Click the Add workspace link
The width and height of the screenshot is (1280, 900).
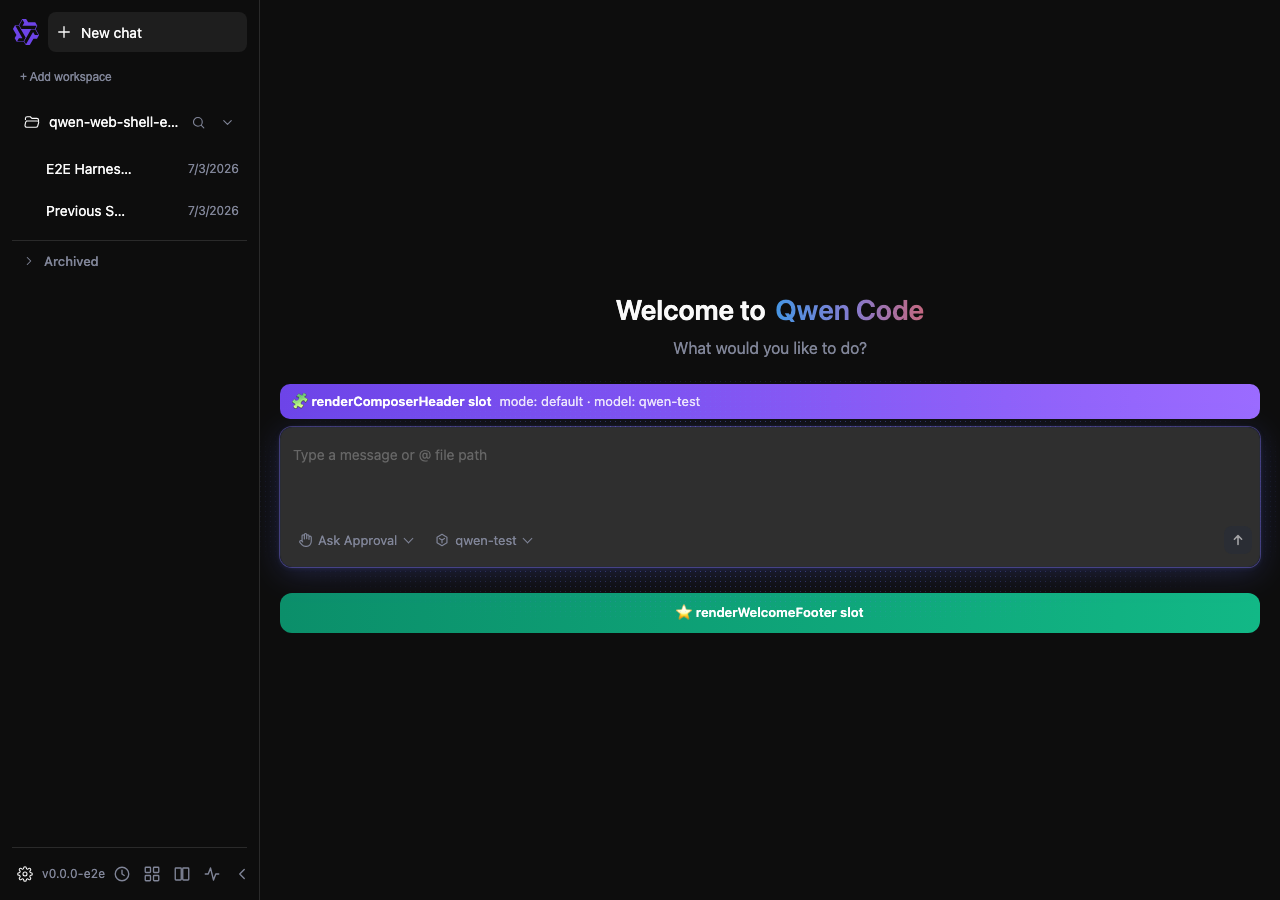(66, 77)
